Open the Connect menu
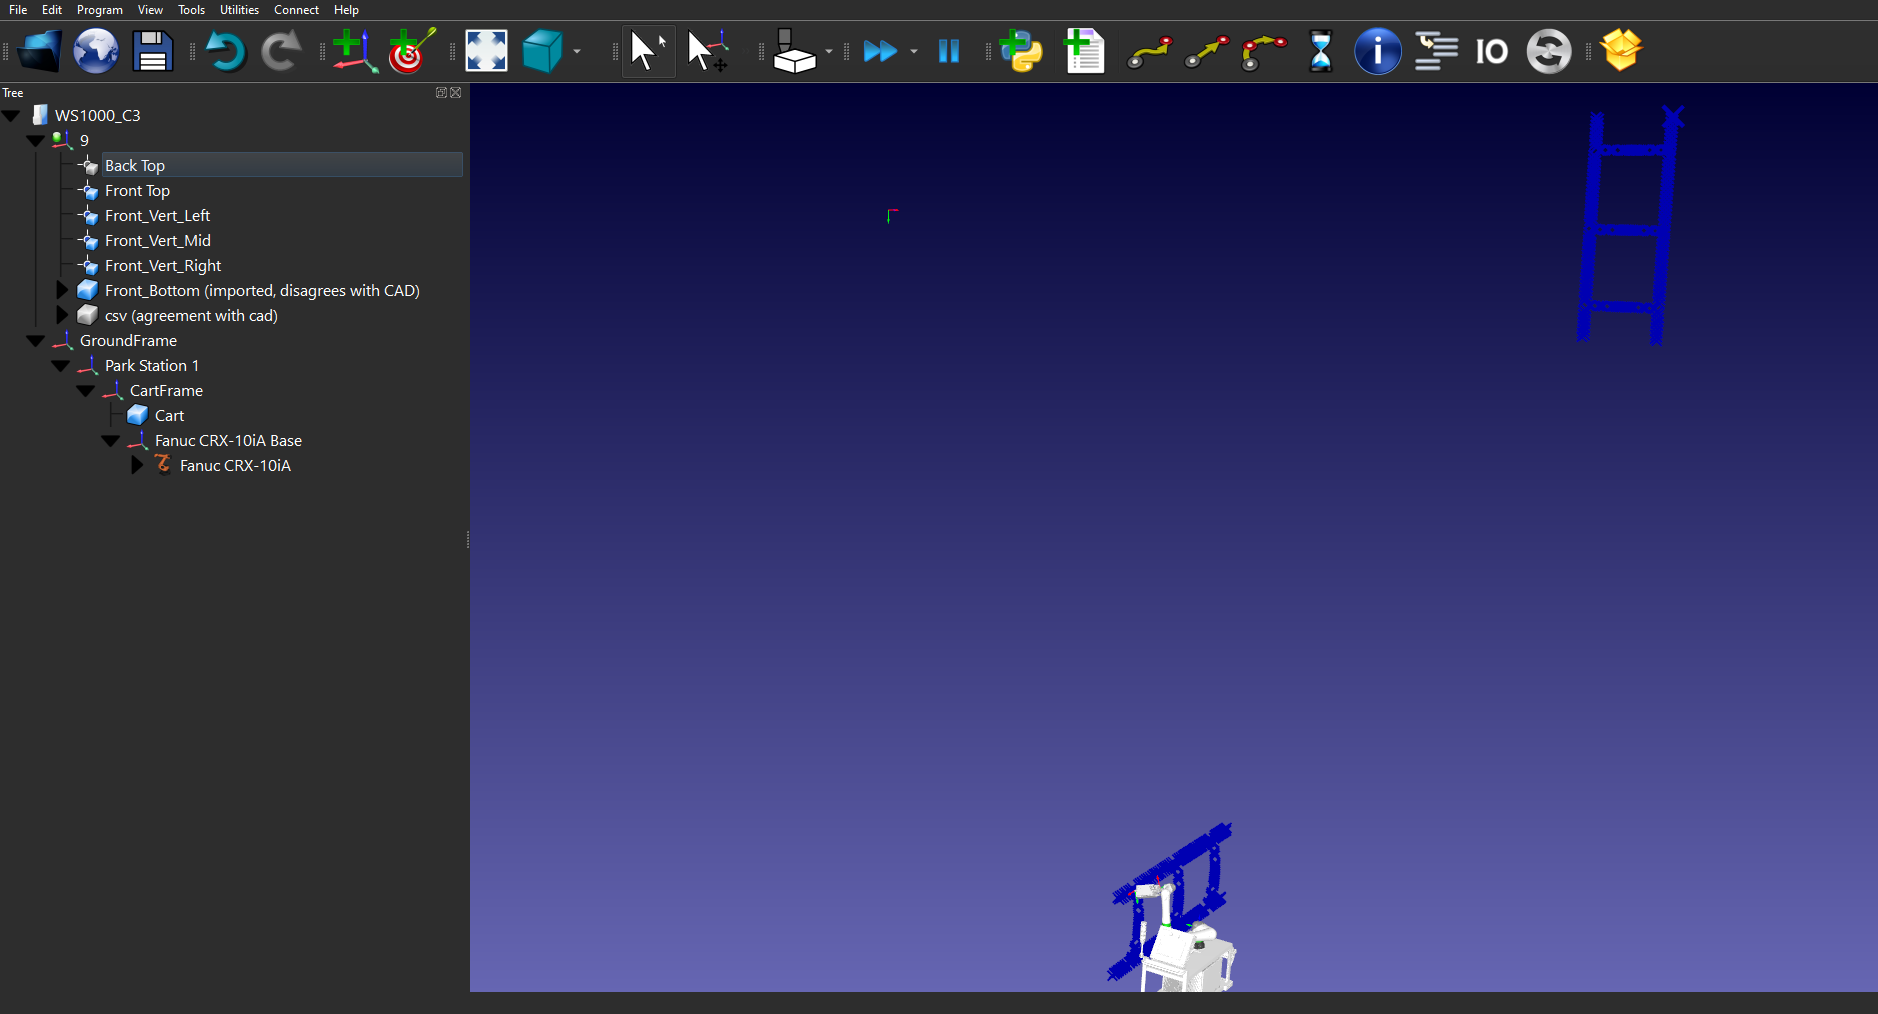Viewport: 1878px width, 1014px height. [x=296, y=10]
